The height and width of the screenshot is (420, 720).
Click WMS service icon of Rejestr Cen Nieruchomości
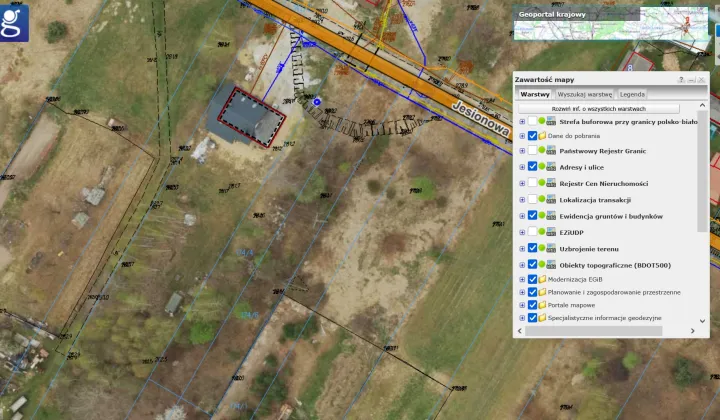pyautogui.click(x=551, y=183)
